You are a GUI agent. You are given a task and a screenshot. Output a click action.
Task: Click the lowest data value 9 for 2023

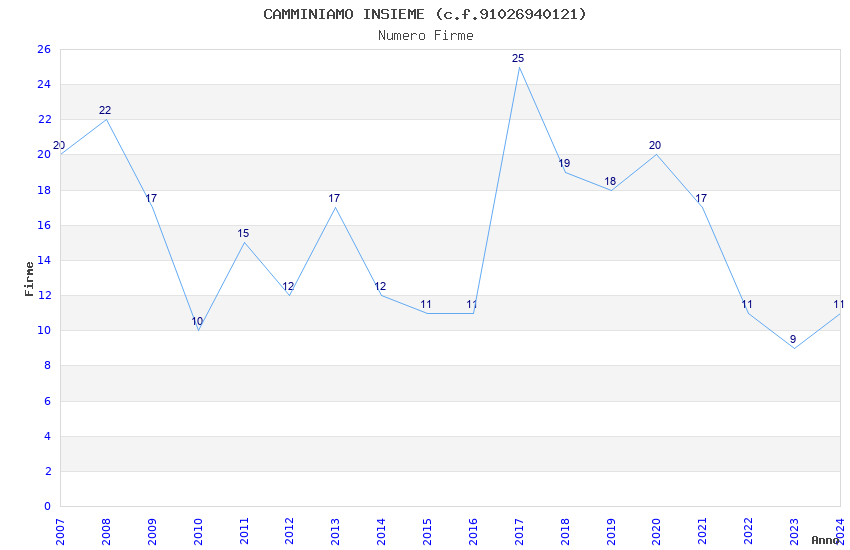click(x=793, y=339)
